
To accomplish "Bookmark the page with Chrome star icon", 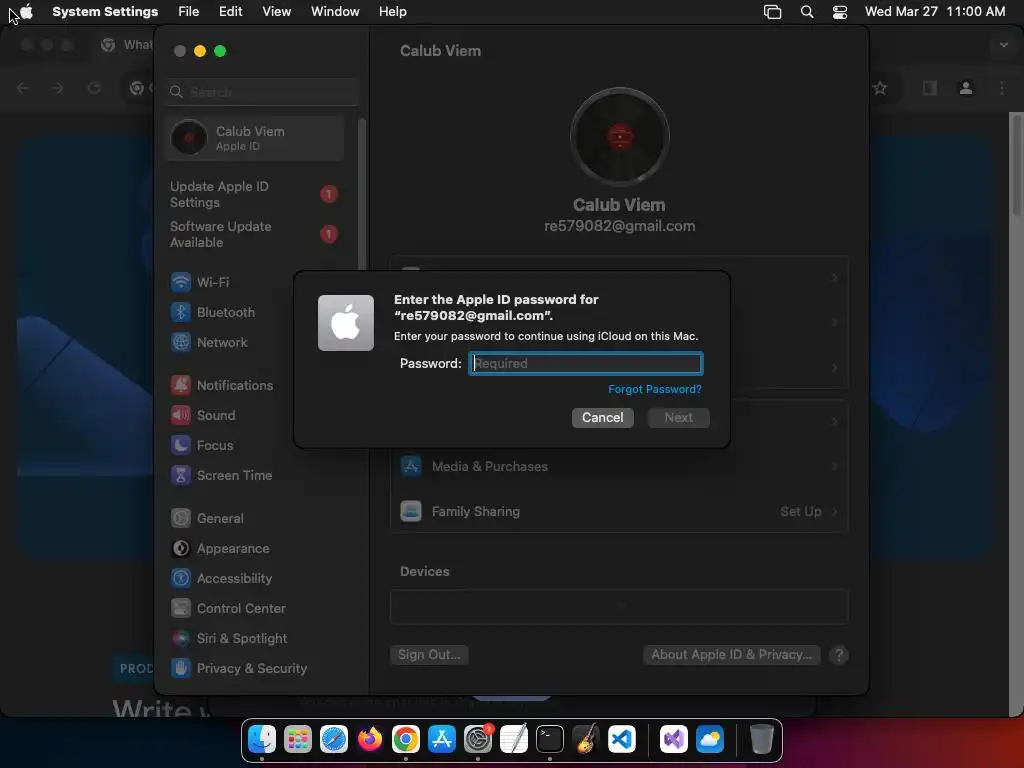I will pos(880,88).
